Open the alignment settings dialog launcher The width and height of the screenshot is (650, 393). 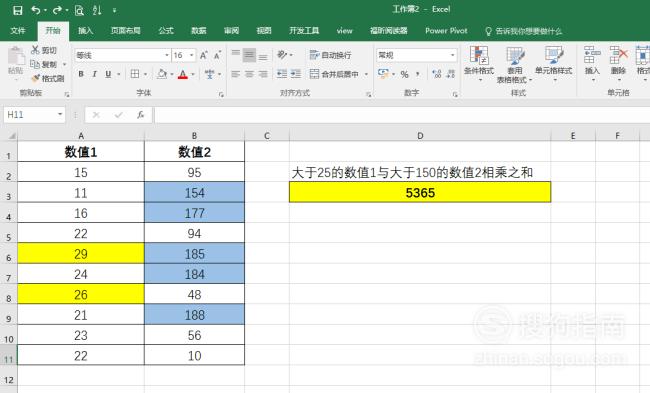point(368,95)
